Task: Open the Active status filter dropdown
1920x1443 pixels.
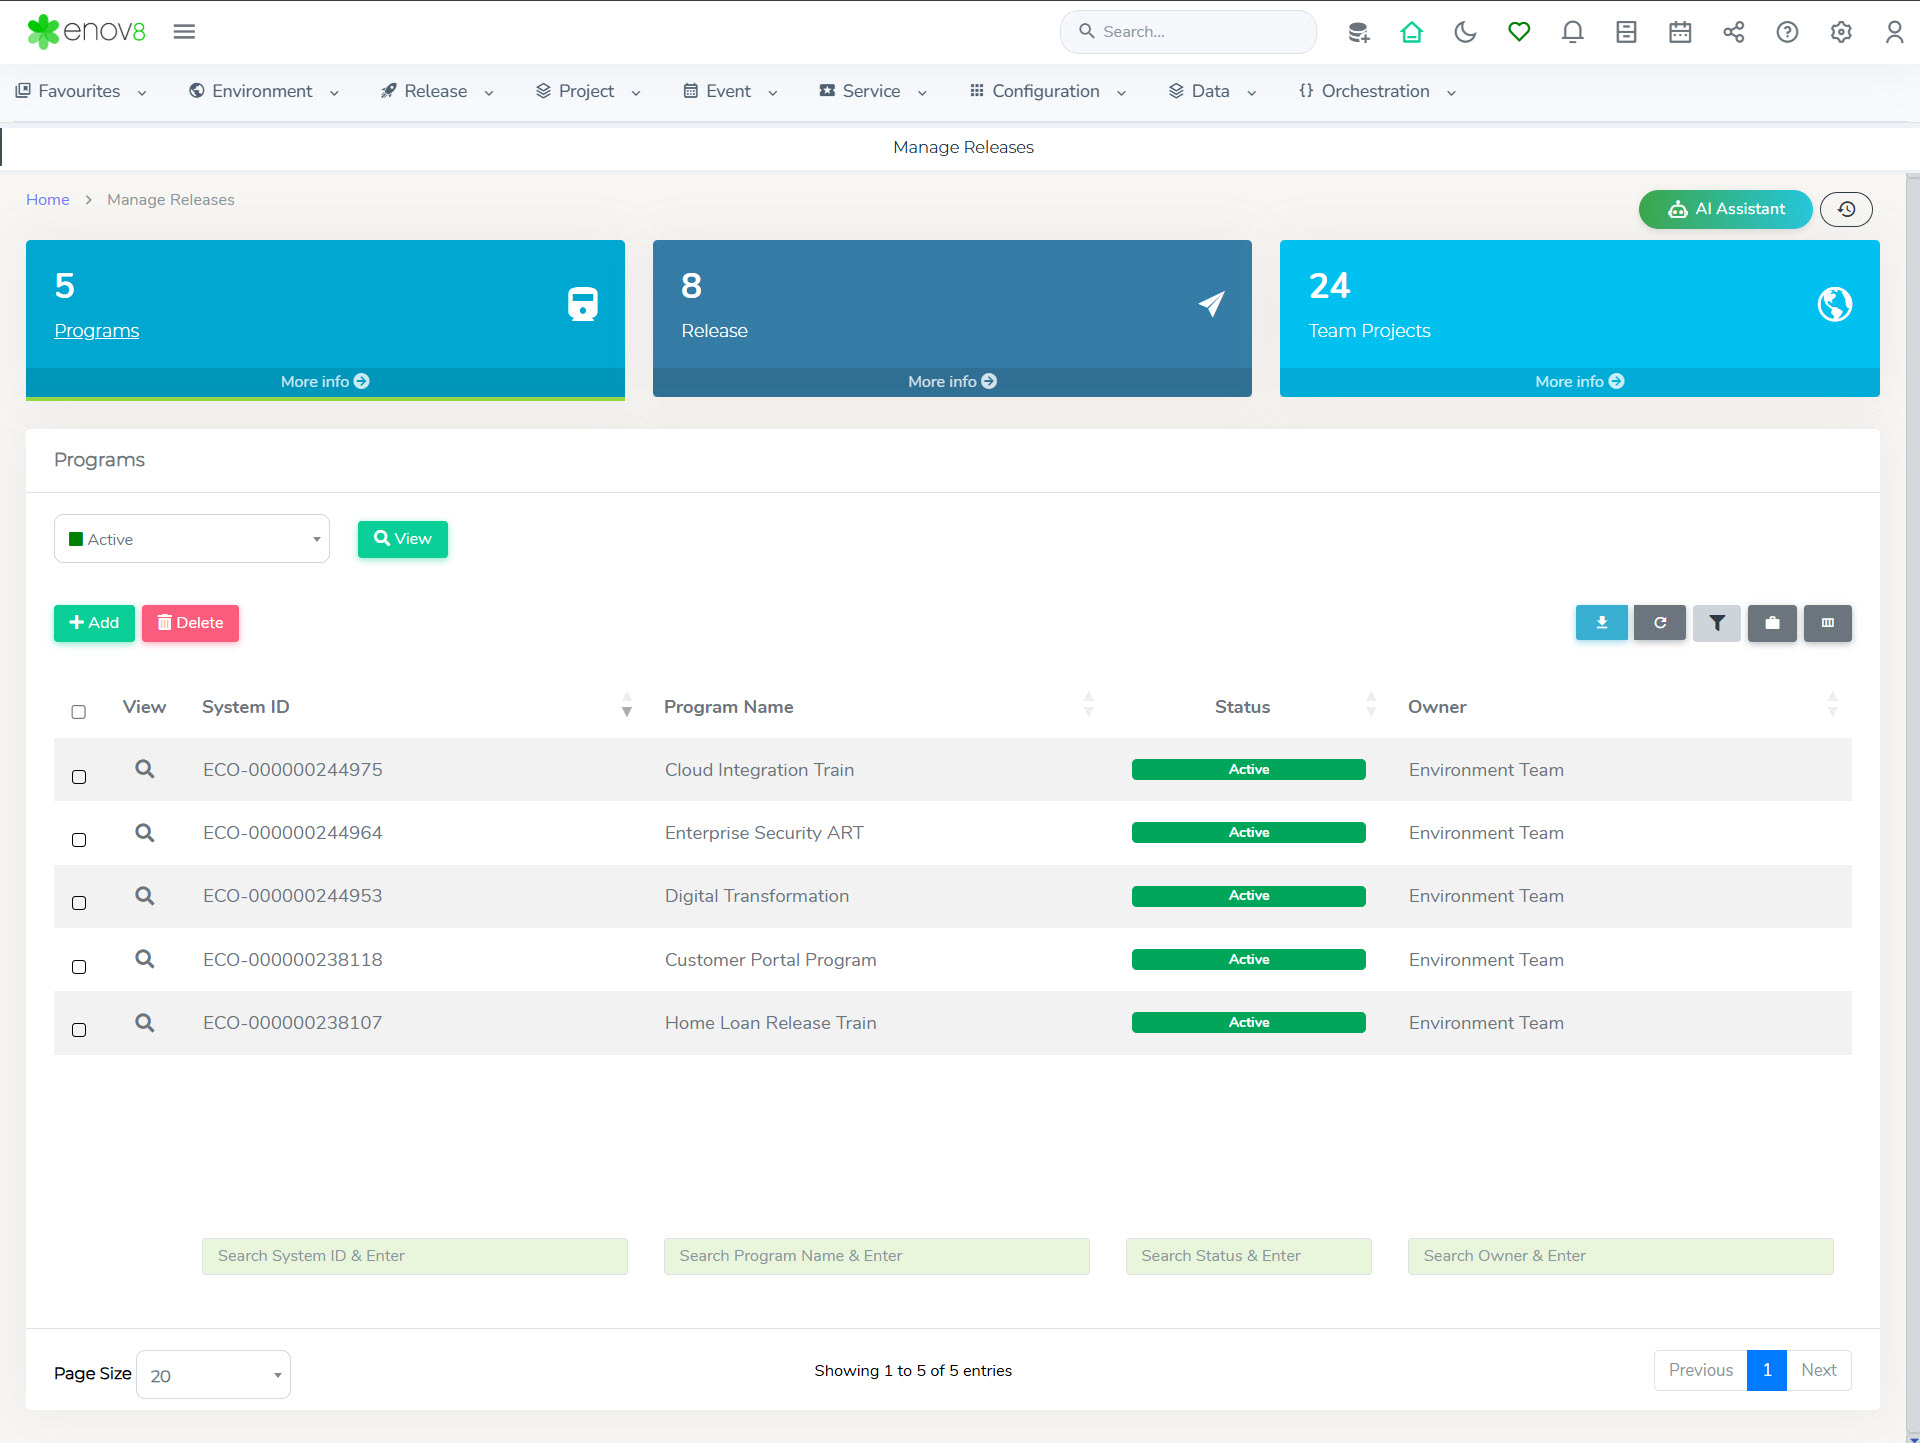Action: click(x=192, y=539)
